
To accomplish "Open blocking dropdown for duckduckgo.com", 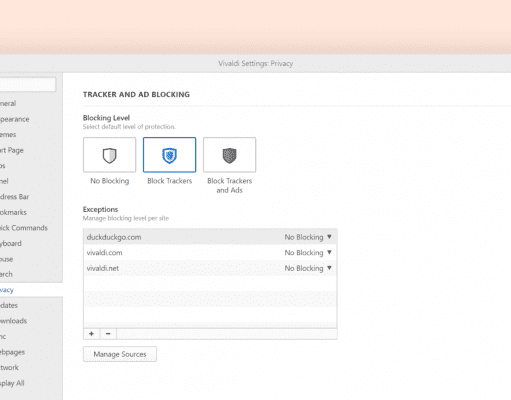I will point(308,237).
